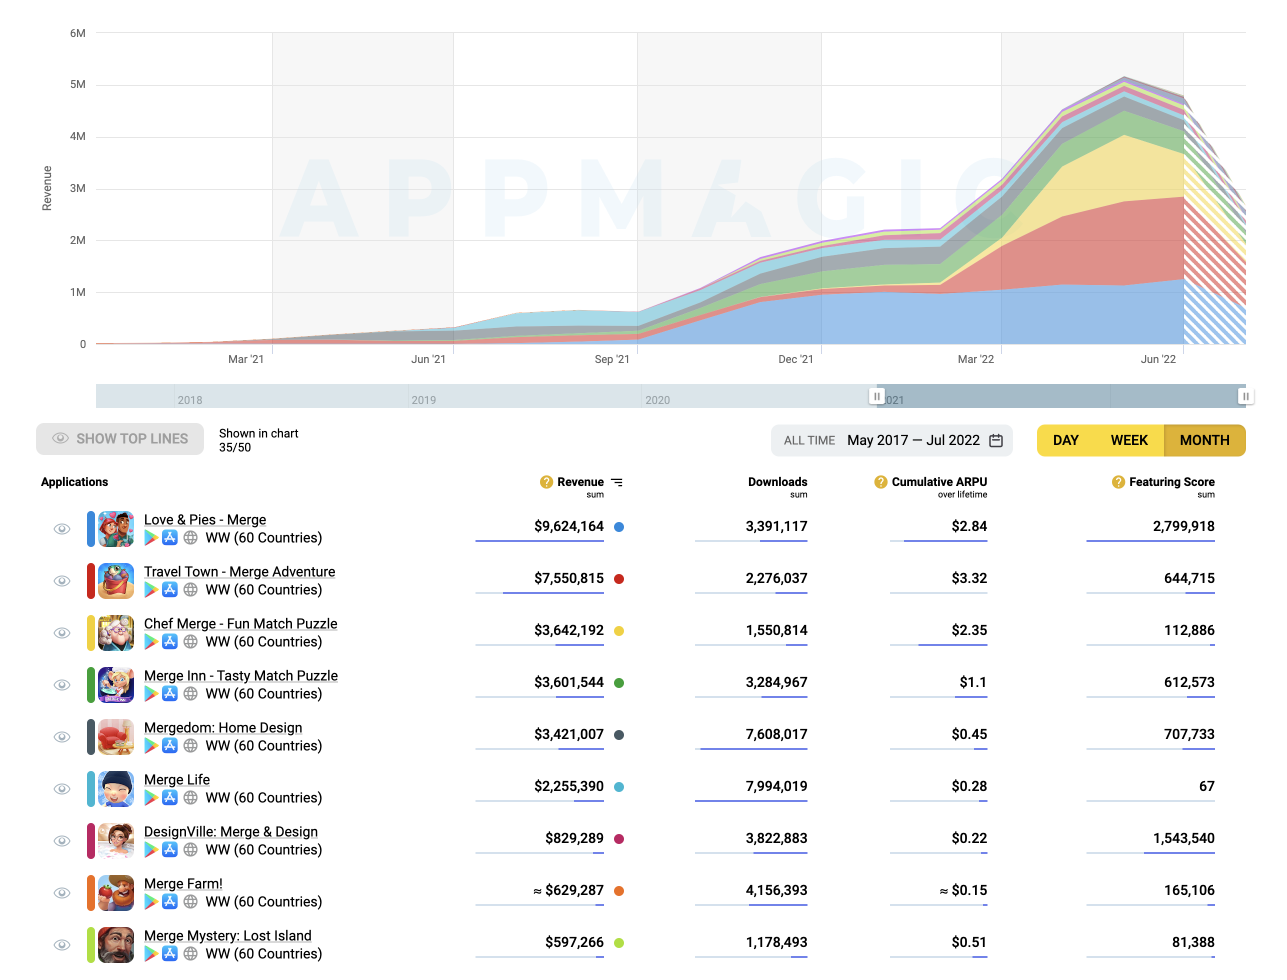Toggle visibility of Mergedom: Home Design

click(62, 737)
